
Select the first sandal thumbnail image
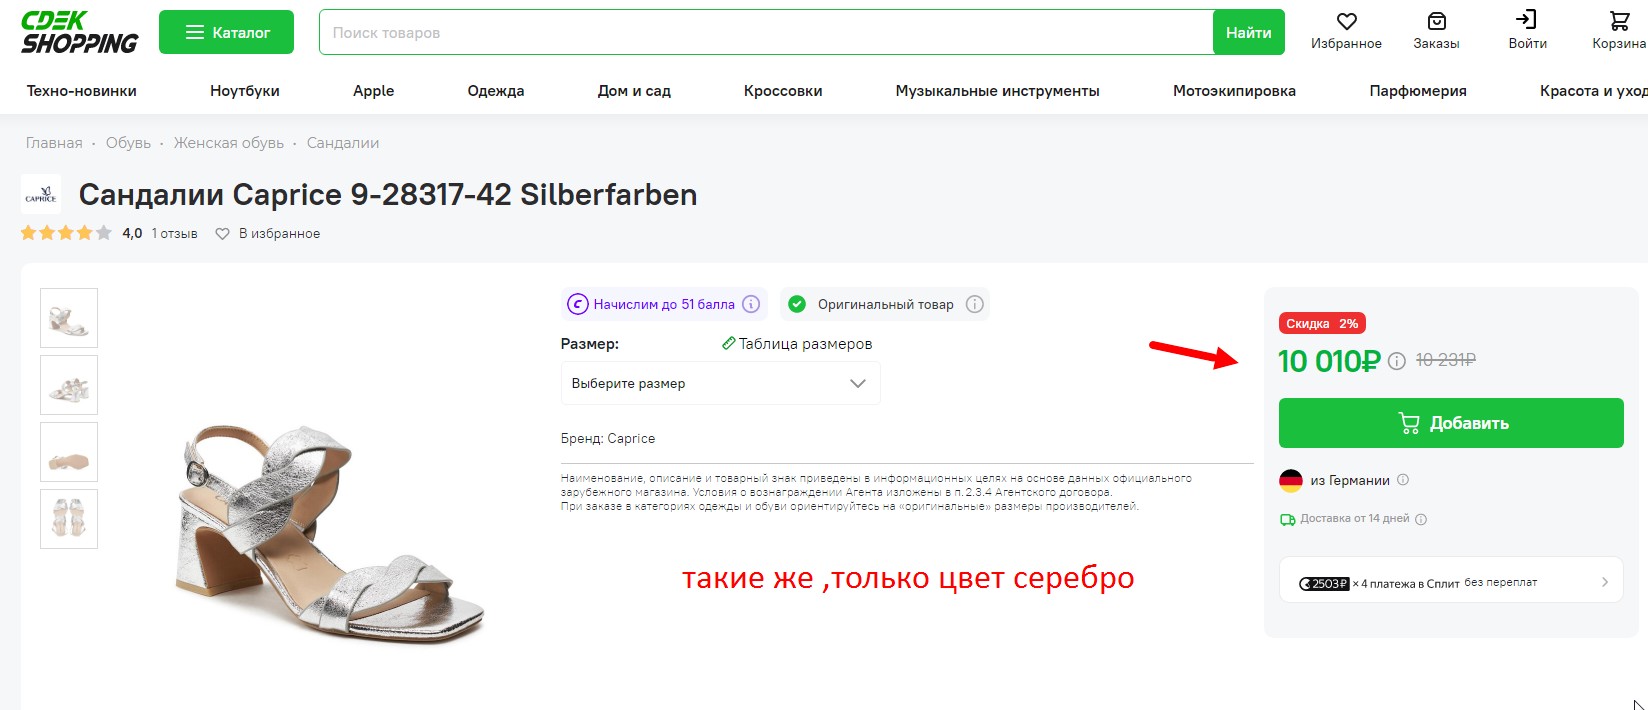click(69, 318)
